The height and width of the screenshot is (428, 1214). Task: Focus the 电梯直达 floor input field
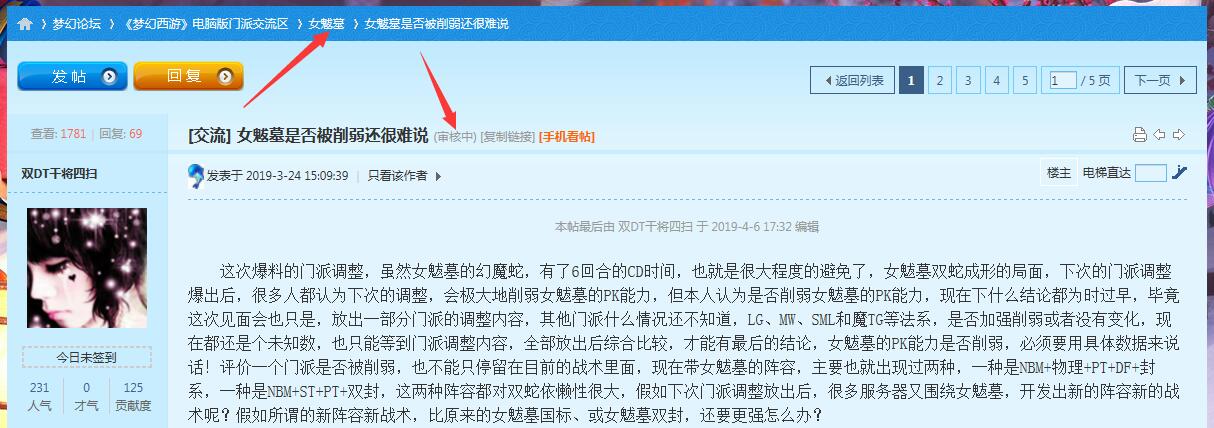tap(1151, 173)
